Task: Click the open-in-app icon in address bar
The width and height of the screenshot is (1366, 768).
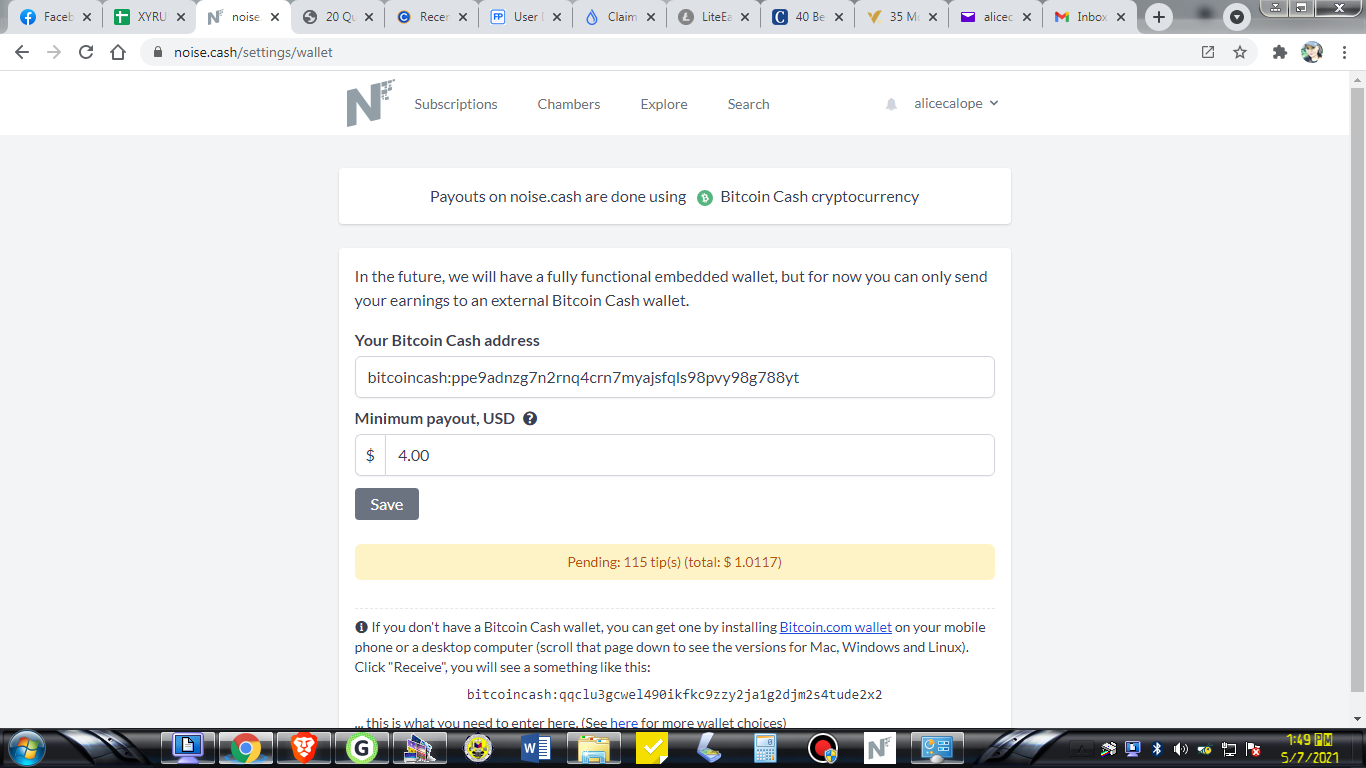Action: click(x=1208, y=52)
